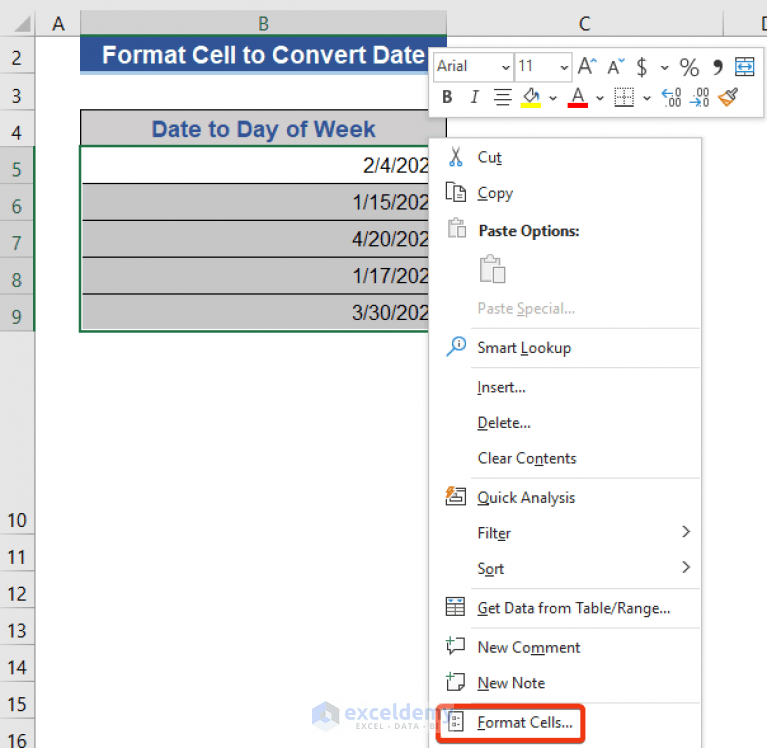Click the New Comment bubble icon
767x748 pixels.
coord(455,646)
